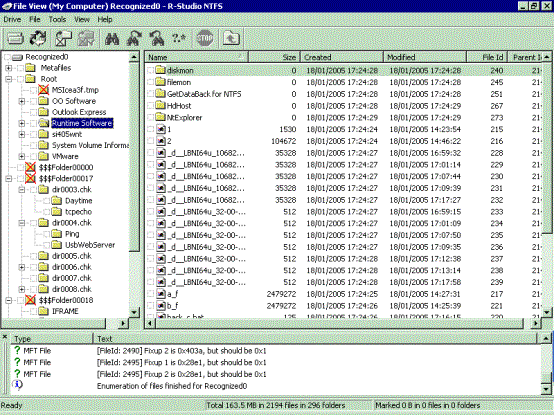Click the a_f file icon

tap(161, 294)
